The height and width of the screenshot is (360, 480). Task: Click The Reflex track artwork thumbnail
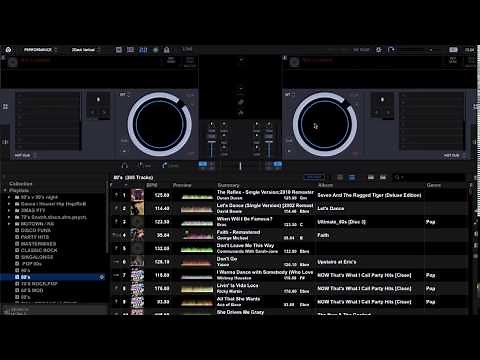pyautogui.click(x=137, y=195)
